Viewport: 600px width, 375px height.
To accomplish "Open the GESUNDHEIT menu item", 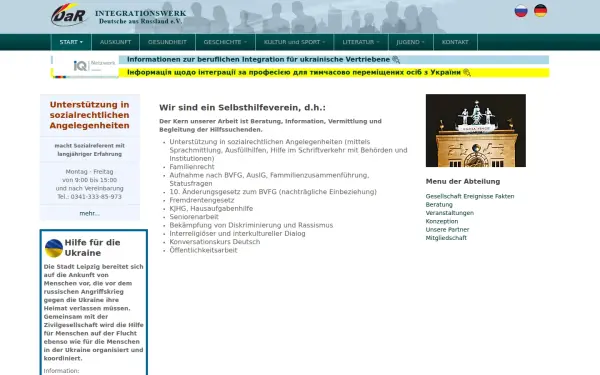I will coord(167,42).
